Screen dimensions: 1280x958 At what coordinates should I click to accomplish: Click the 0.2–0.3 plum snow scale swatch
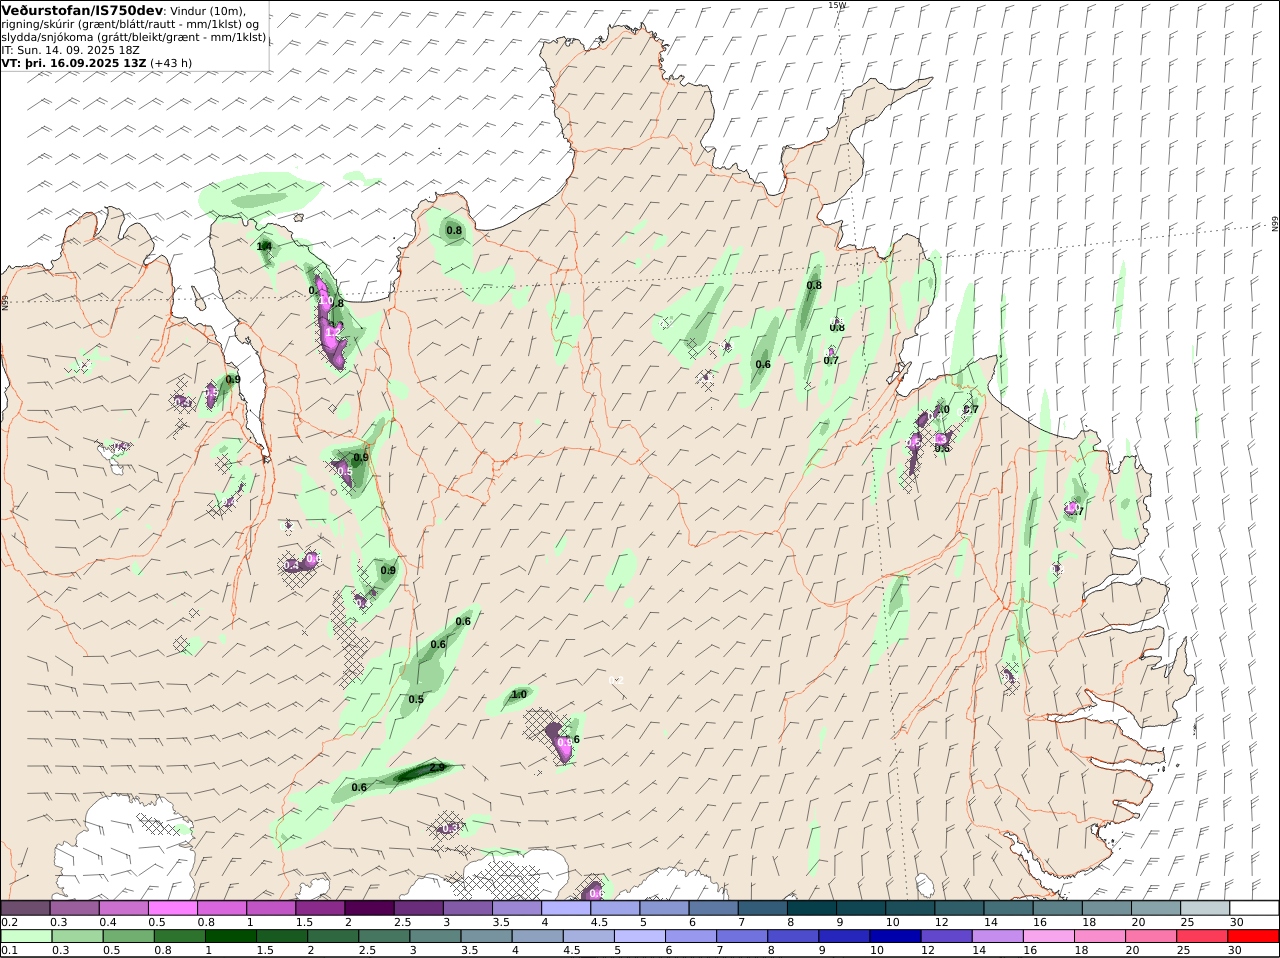pos(26,908)
